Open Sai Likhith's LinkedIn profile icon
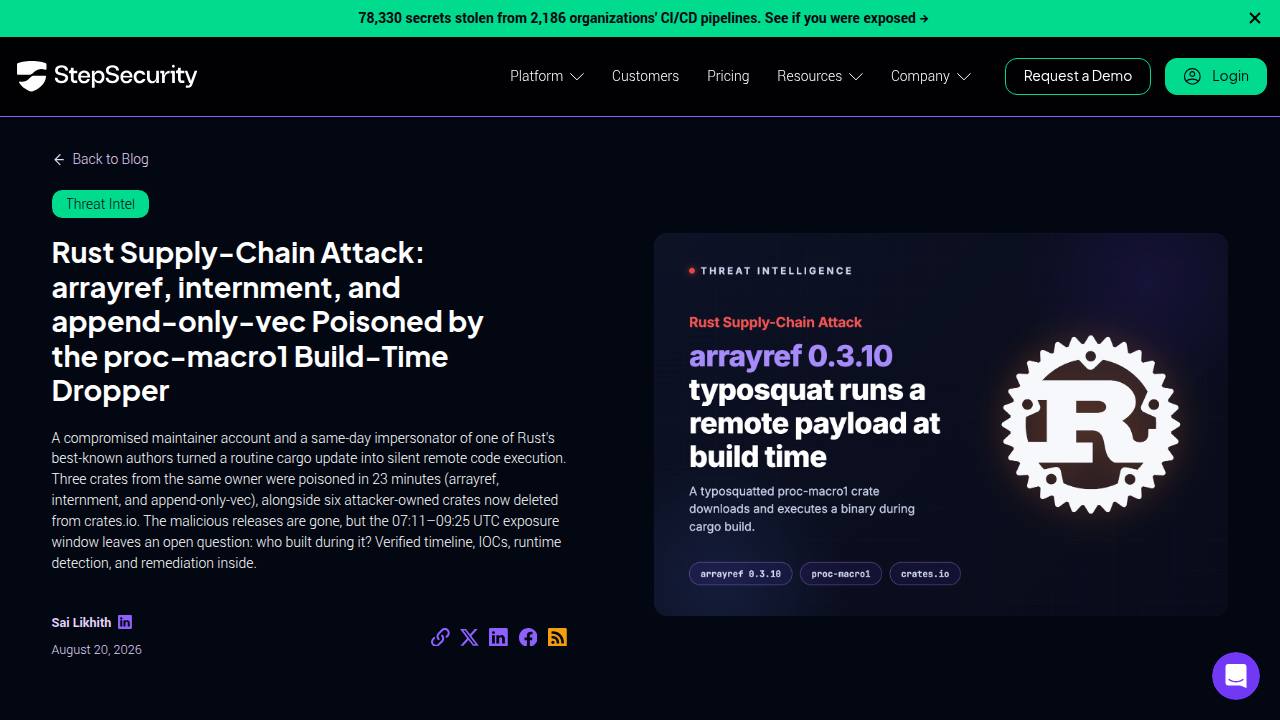The width and height of the screenshot is (1280, 720). point(125,622)
